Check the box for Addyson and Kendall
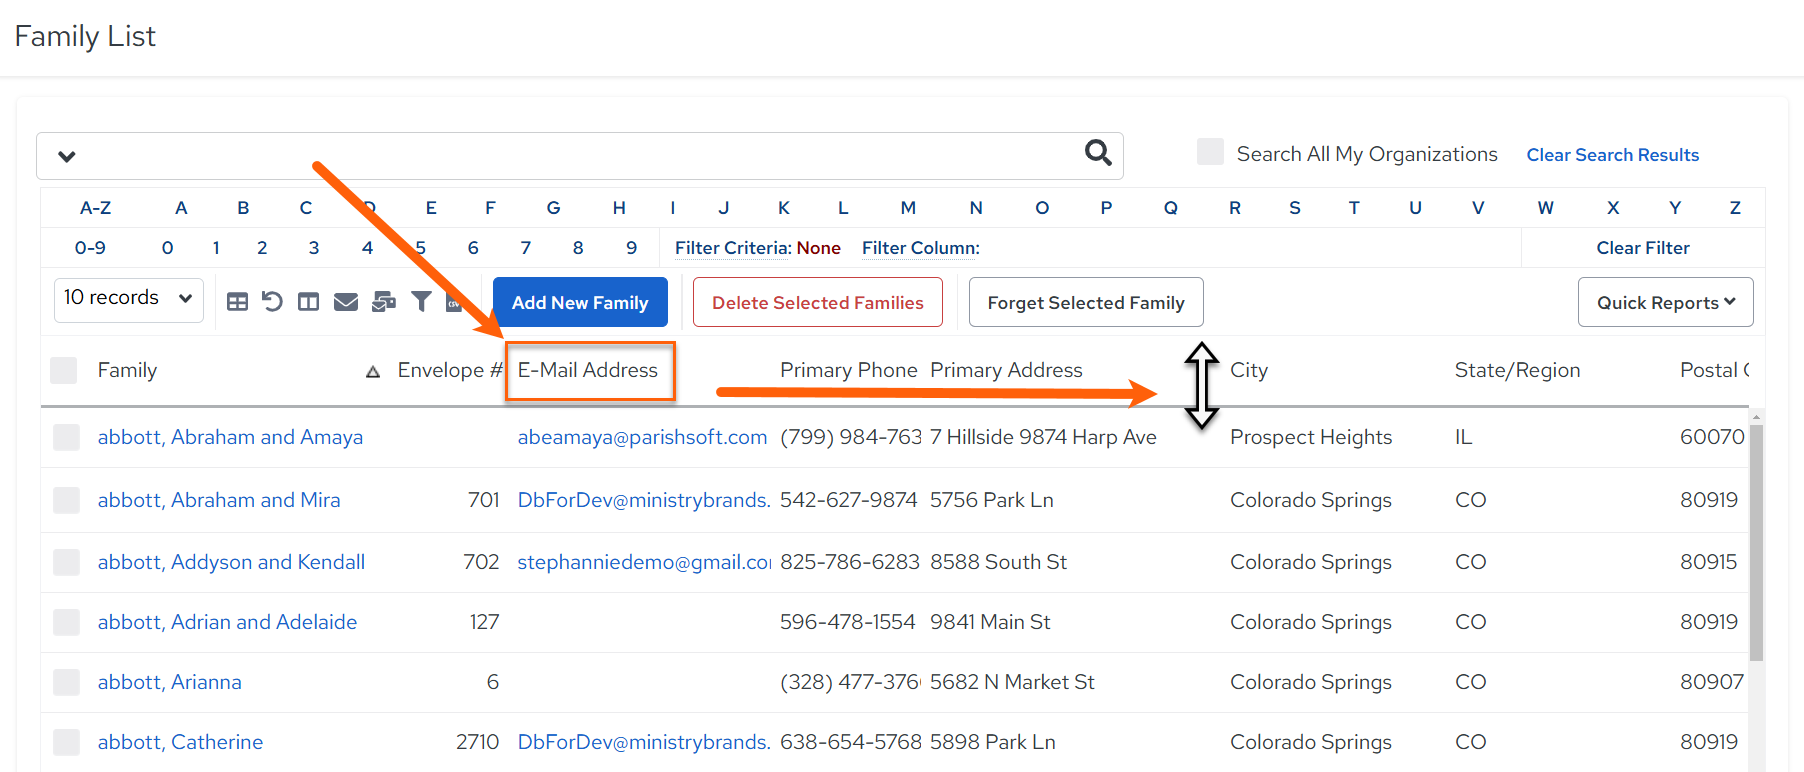The width and height of the screenshot is (1804, 772). pos(66,562)
